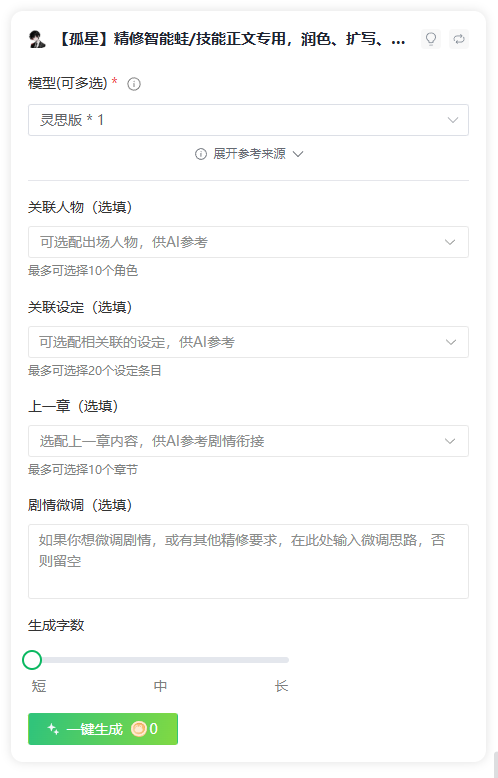The image size is (498, 778).
Task: Click the 剧情微调 text area
Action: tap(248, 561)
